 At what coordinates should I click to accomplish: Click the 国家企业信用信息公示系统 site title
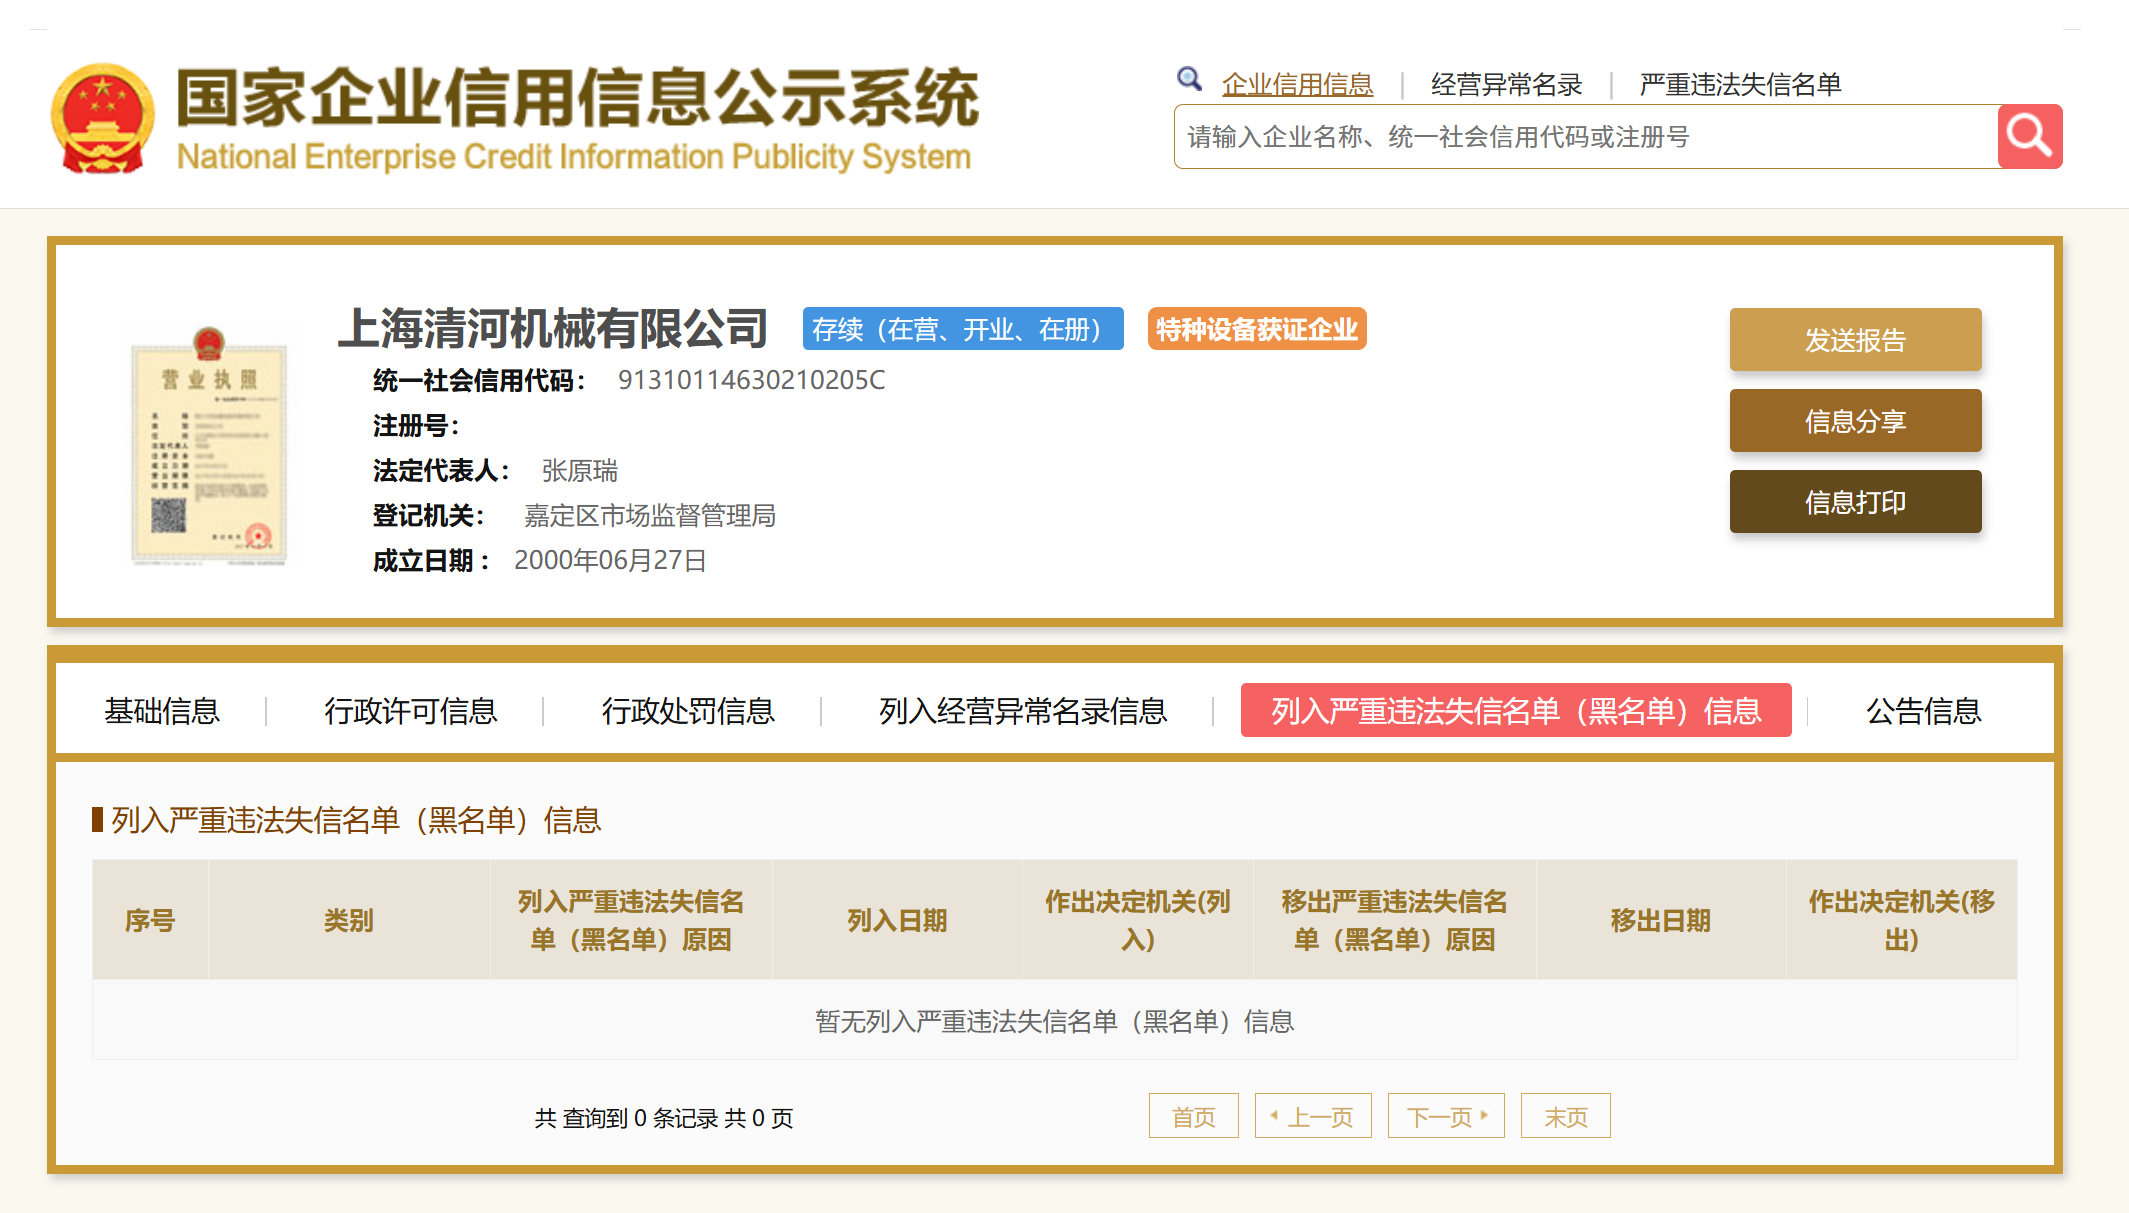point(577,99)
